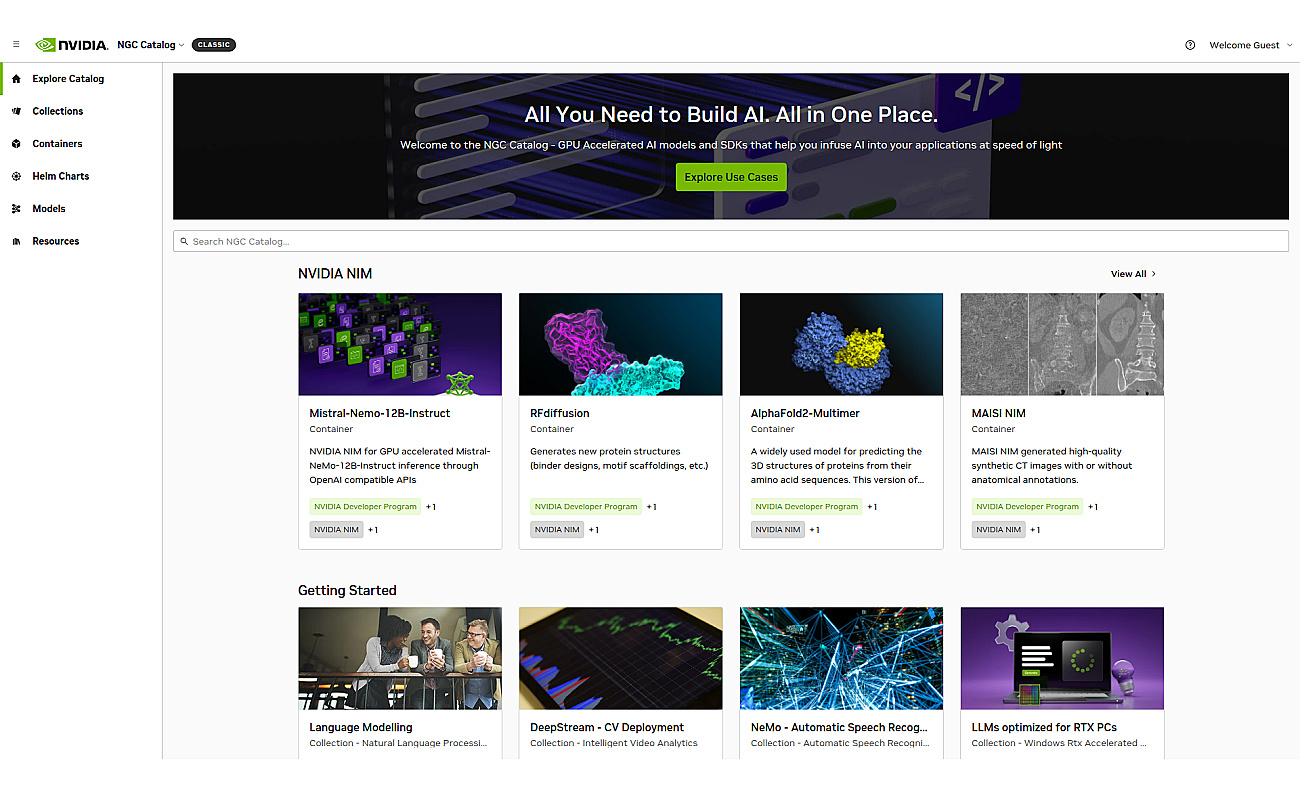Open the AlphaFold2-Multimer thumbnail image
Viewport: 1300px width, 788px height.
[x=841, y=344]
